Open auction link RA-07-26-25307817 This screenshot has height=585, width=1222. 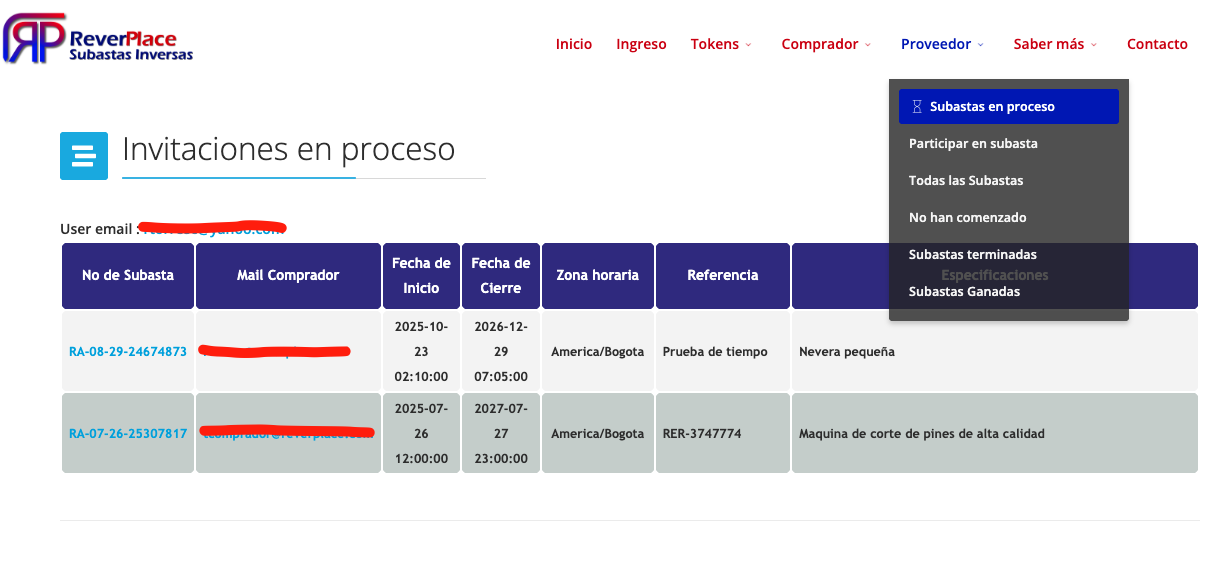[128, 434]
